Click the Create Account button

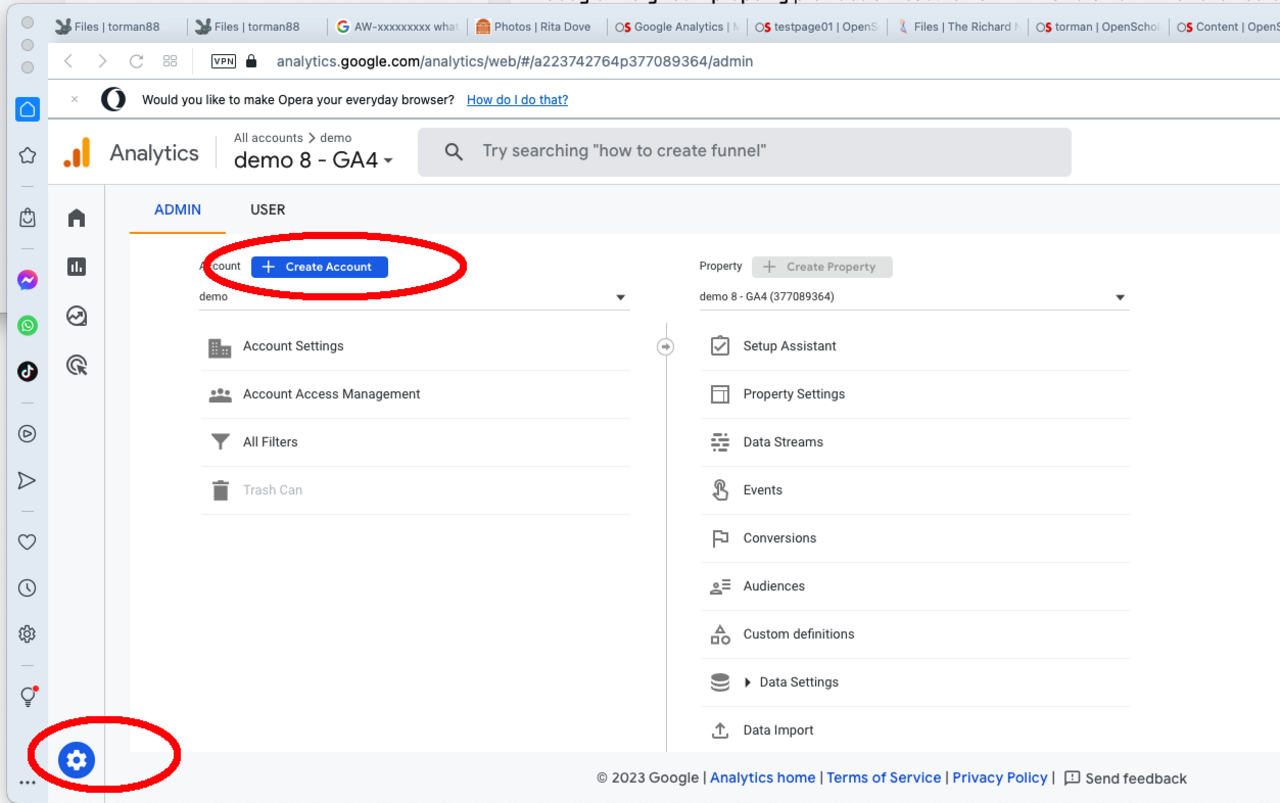point(319,267)
